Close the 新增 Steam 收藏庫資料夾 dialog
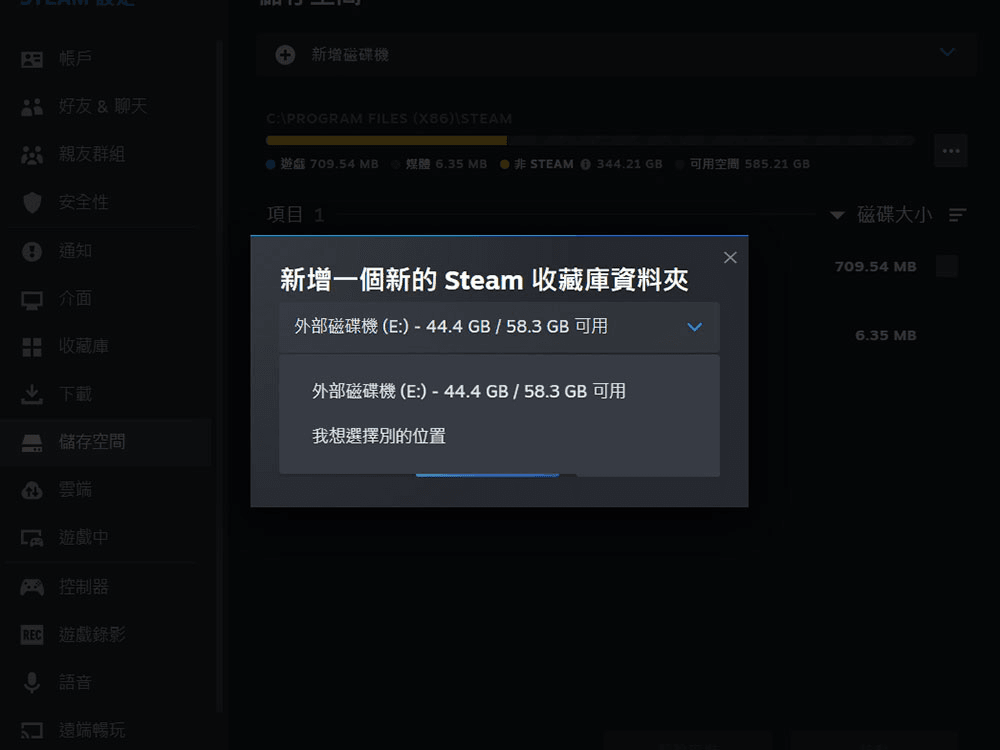 click(x=730, y=258)
